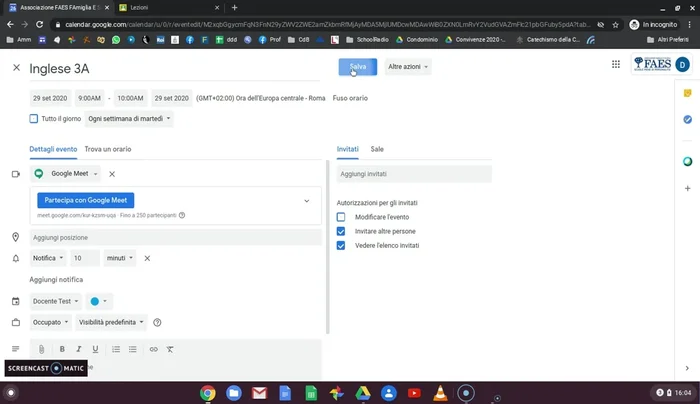
Task: Go back in browser history
Action: 10,25
